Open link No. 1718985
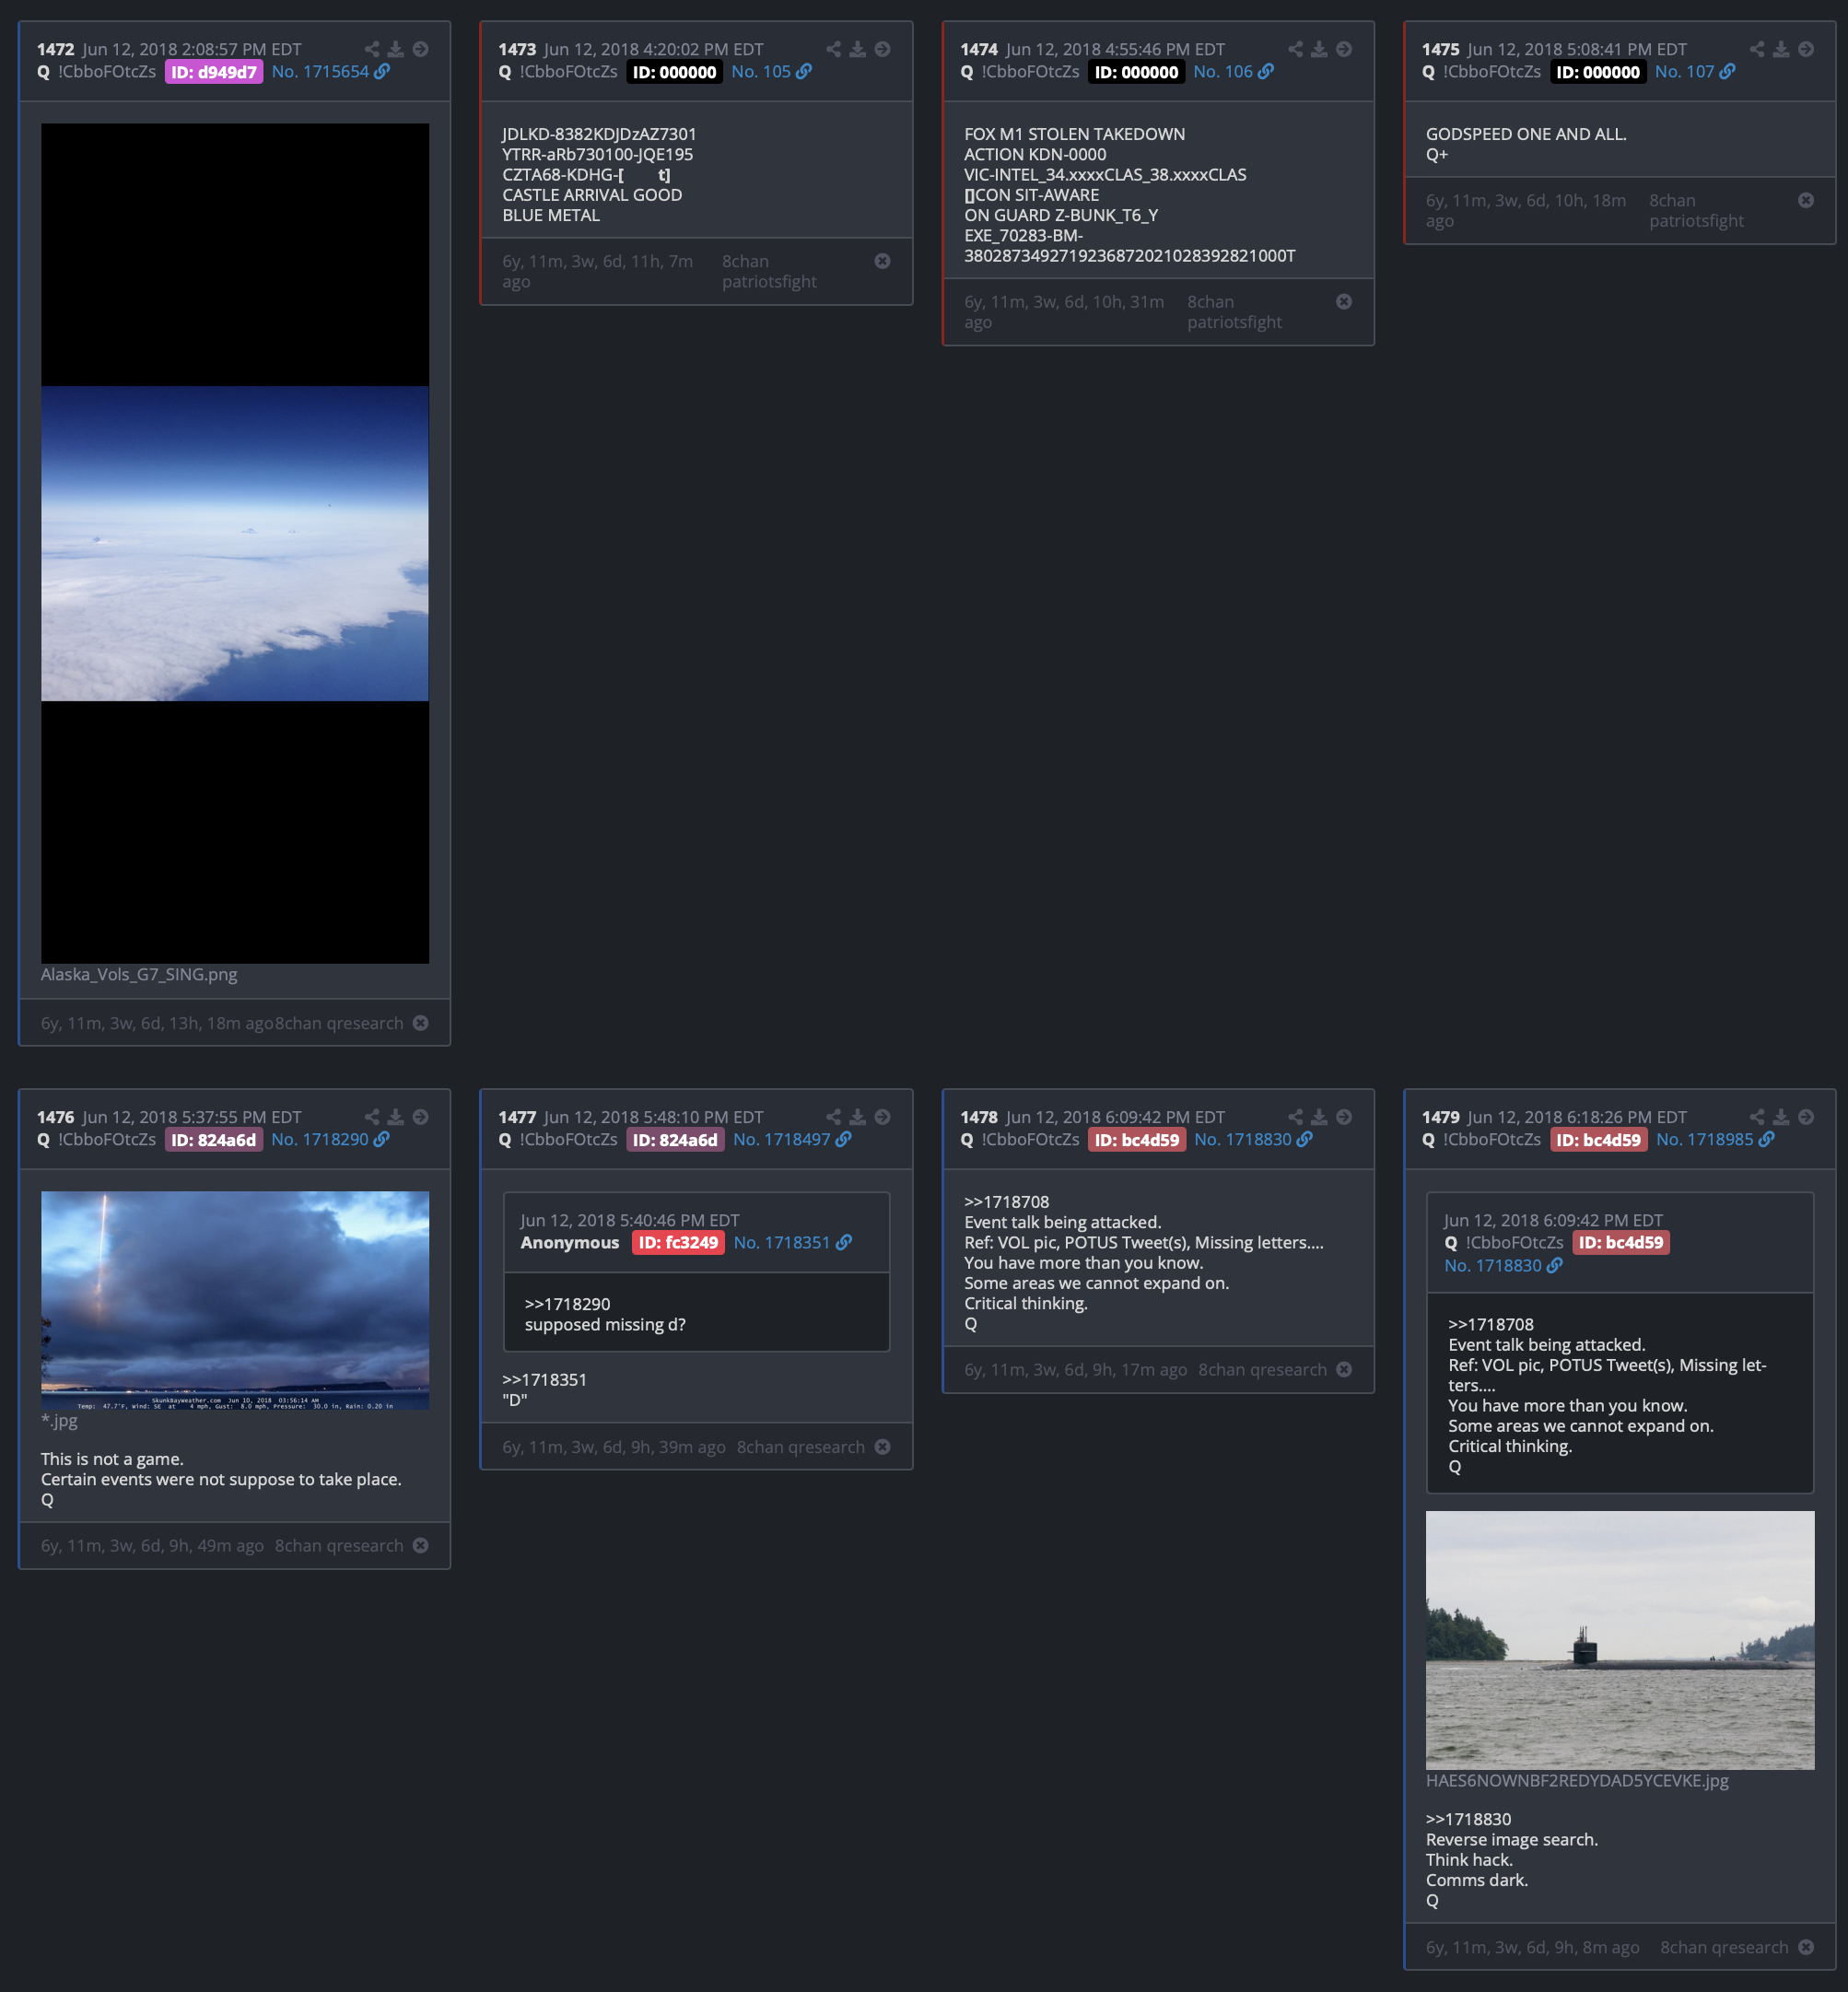1848x1992 pixels. click(x=1716, y=1139)
